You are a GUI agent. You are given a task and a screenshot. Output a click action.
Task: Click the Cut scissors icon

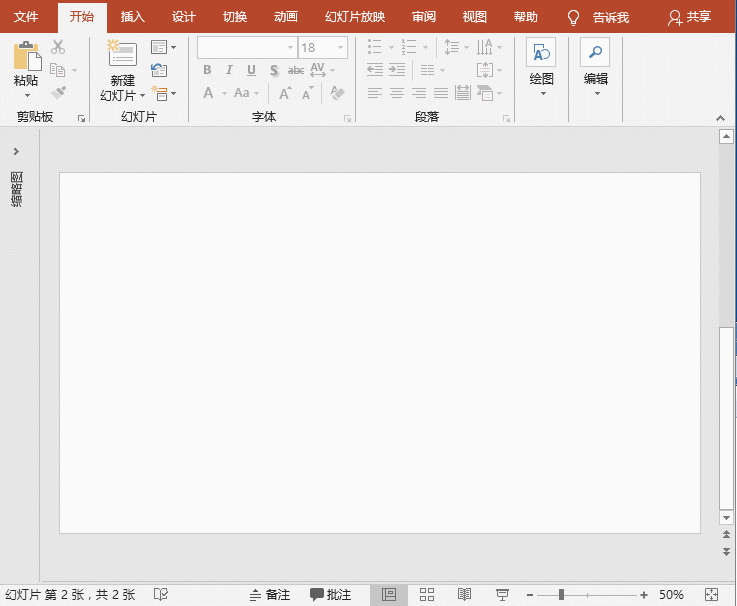[58, 47]
